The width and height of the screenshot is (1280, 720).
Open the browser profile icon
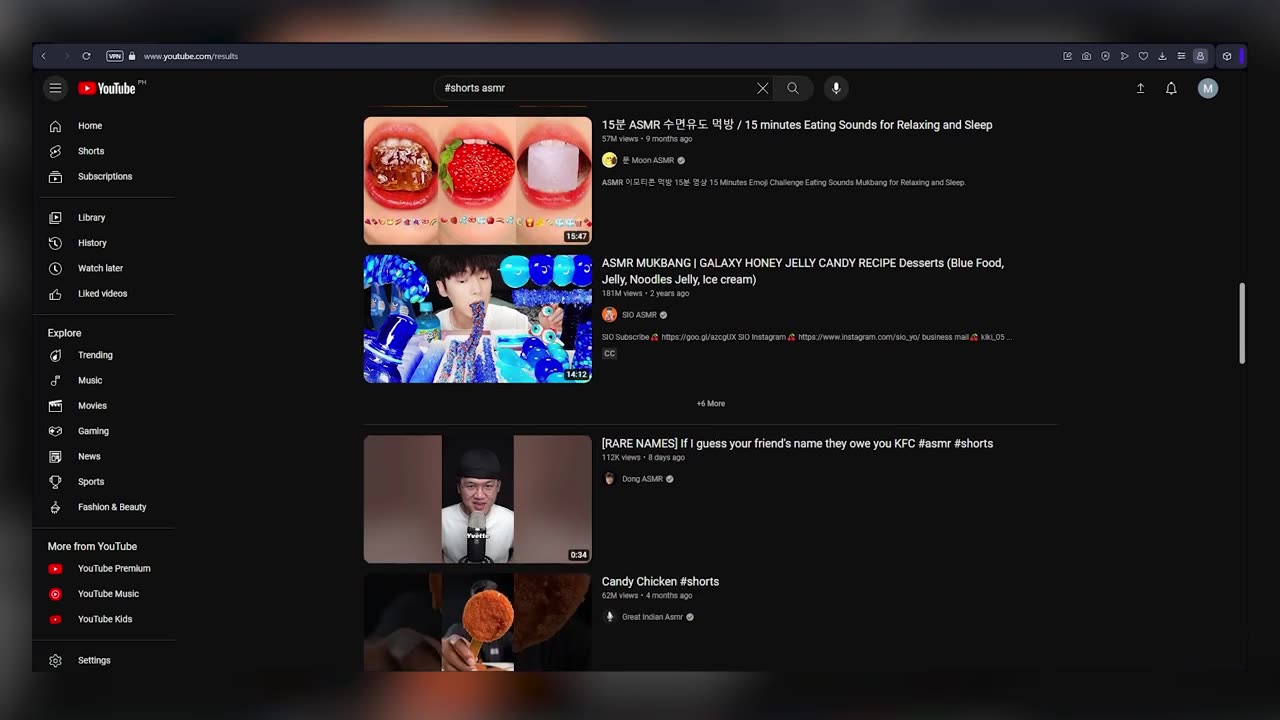pos(1200,56)
